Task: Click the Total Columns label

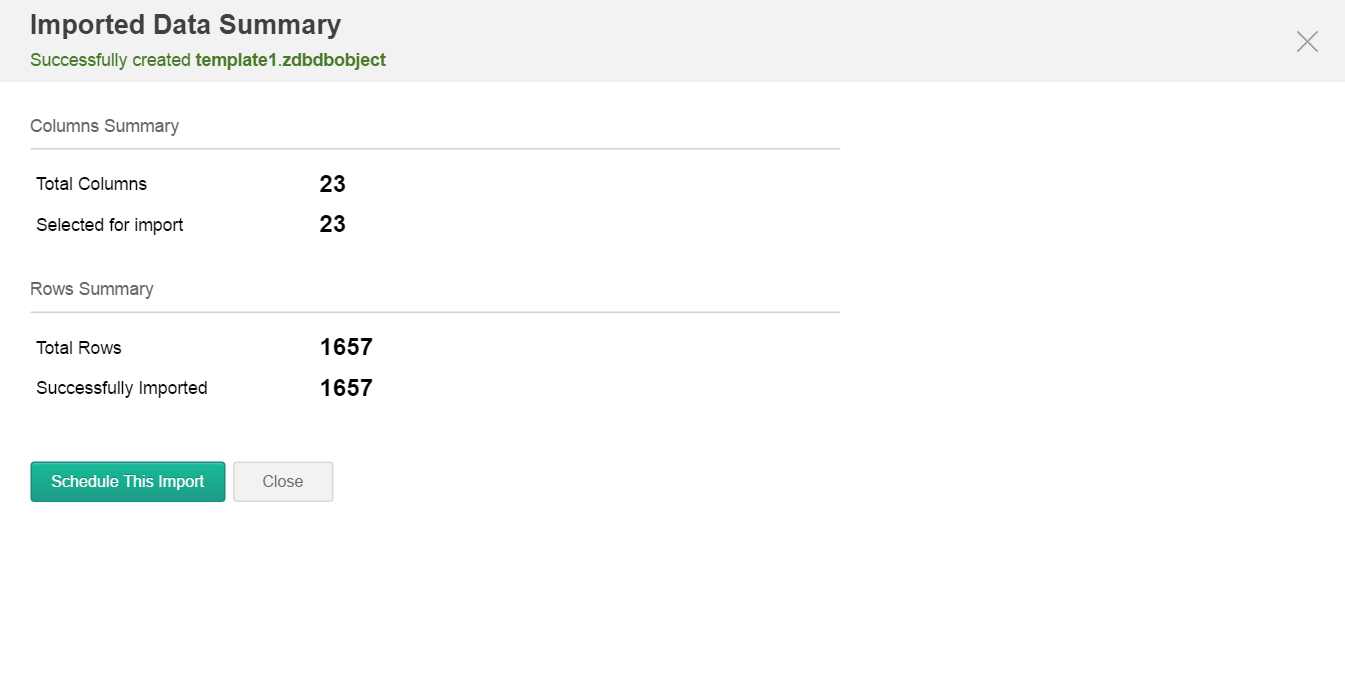Action: (91, 184)
